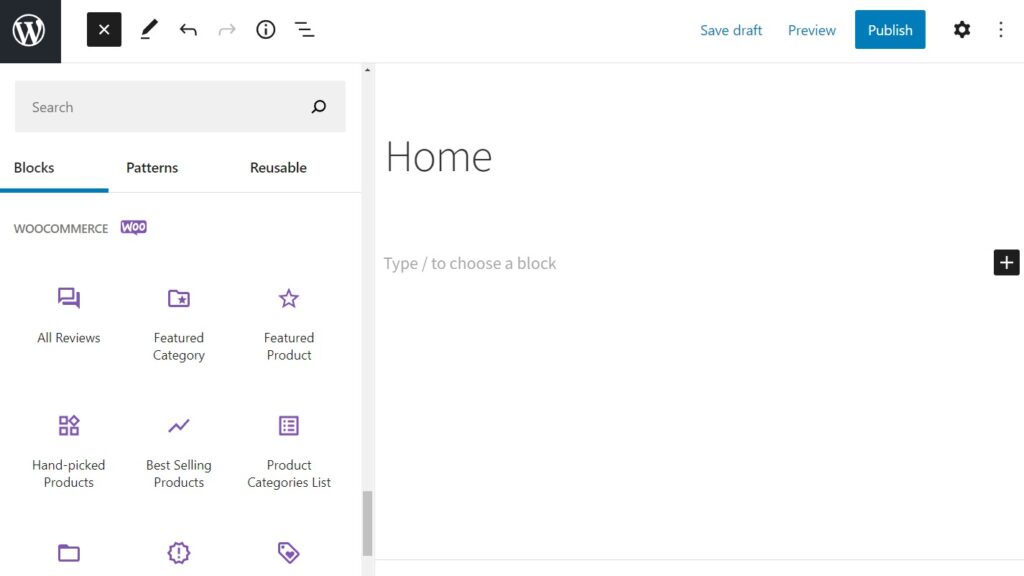The height and width of the screenshot is (576, 1024).
Task: Insert the All Reviews block
Action: [68, 315]
